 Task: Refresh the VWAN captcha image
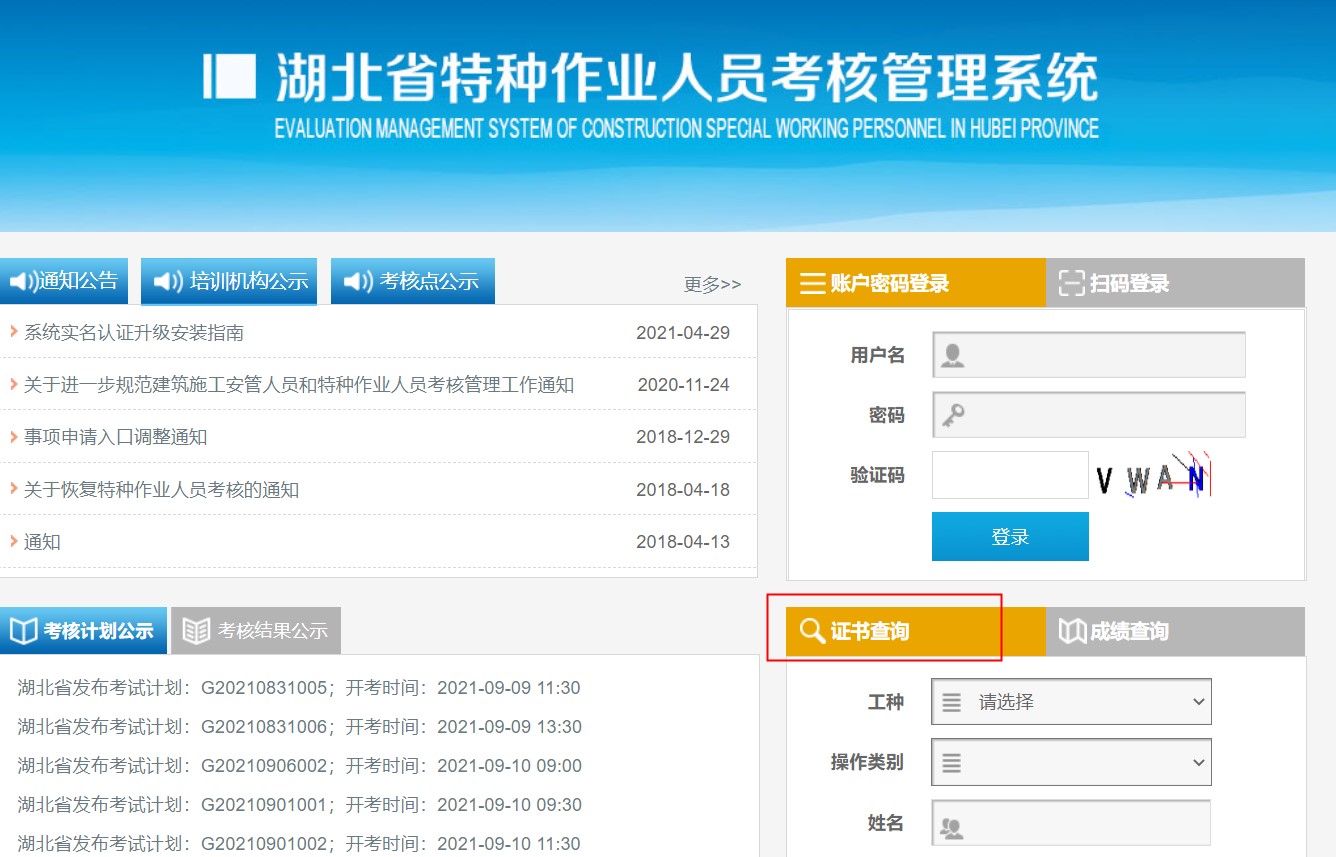pos(1153,475)
